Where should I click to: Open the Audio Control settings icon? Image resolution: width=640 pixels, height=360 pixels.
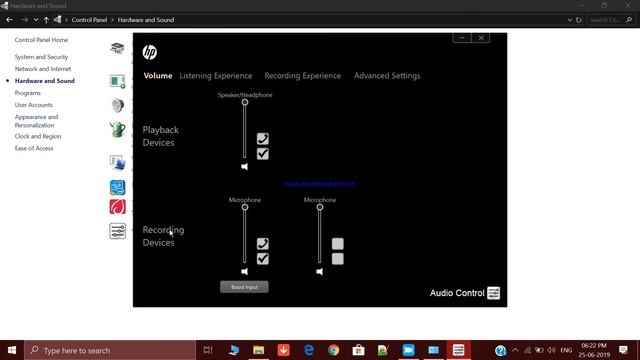(x=493, y=293)
